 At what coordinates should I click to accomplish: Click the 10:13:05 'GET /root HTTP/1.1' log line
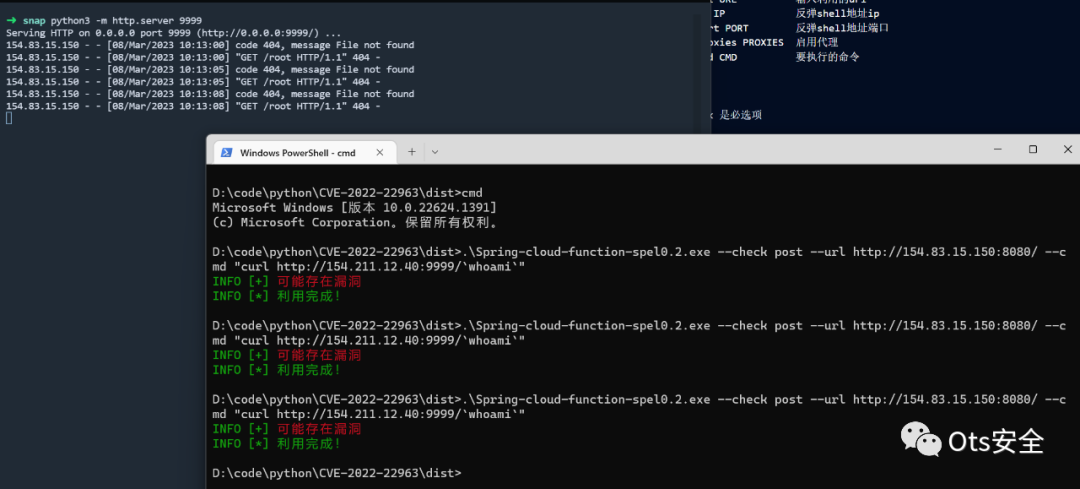coord(193,82)
